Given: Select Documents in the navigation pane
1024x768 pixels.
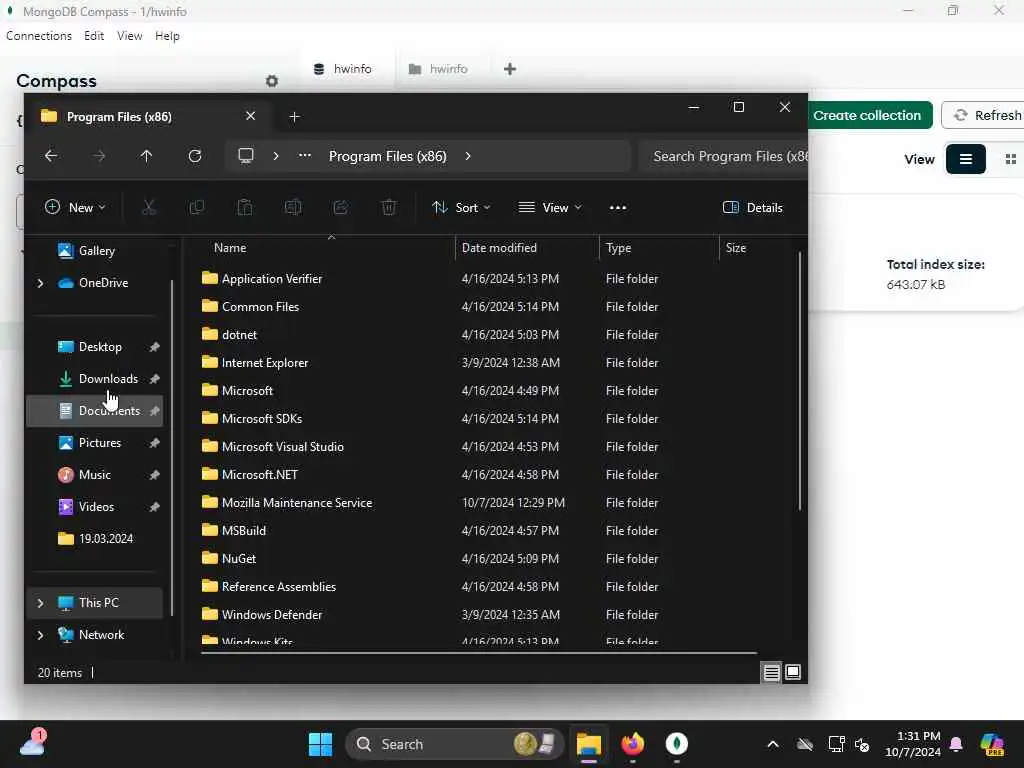Looking at the screenshot, I should [x=95, y=411].
